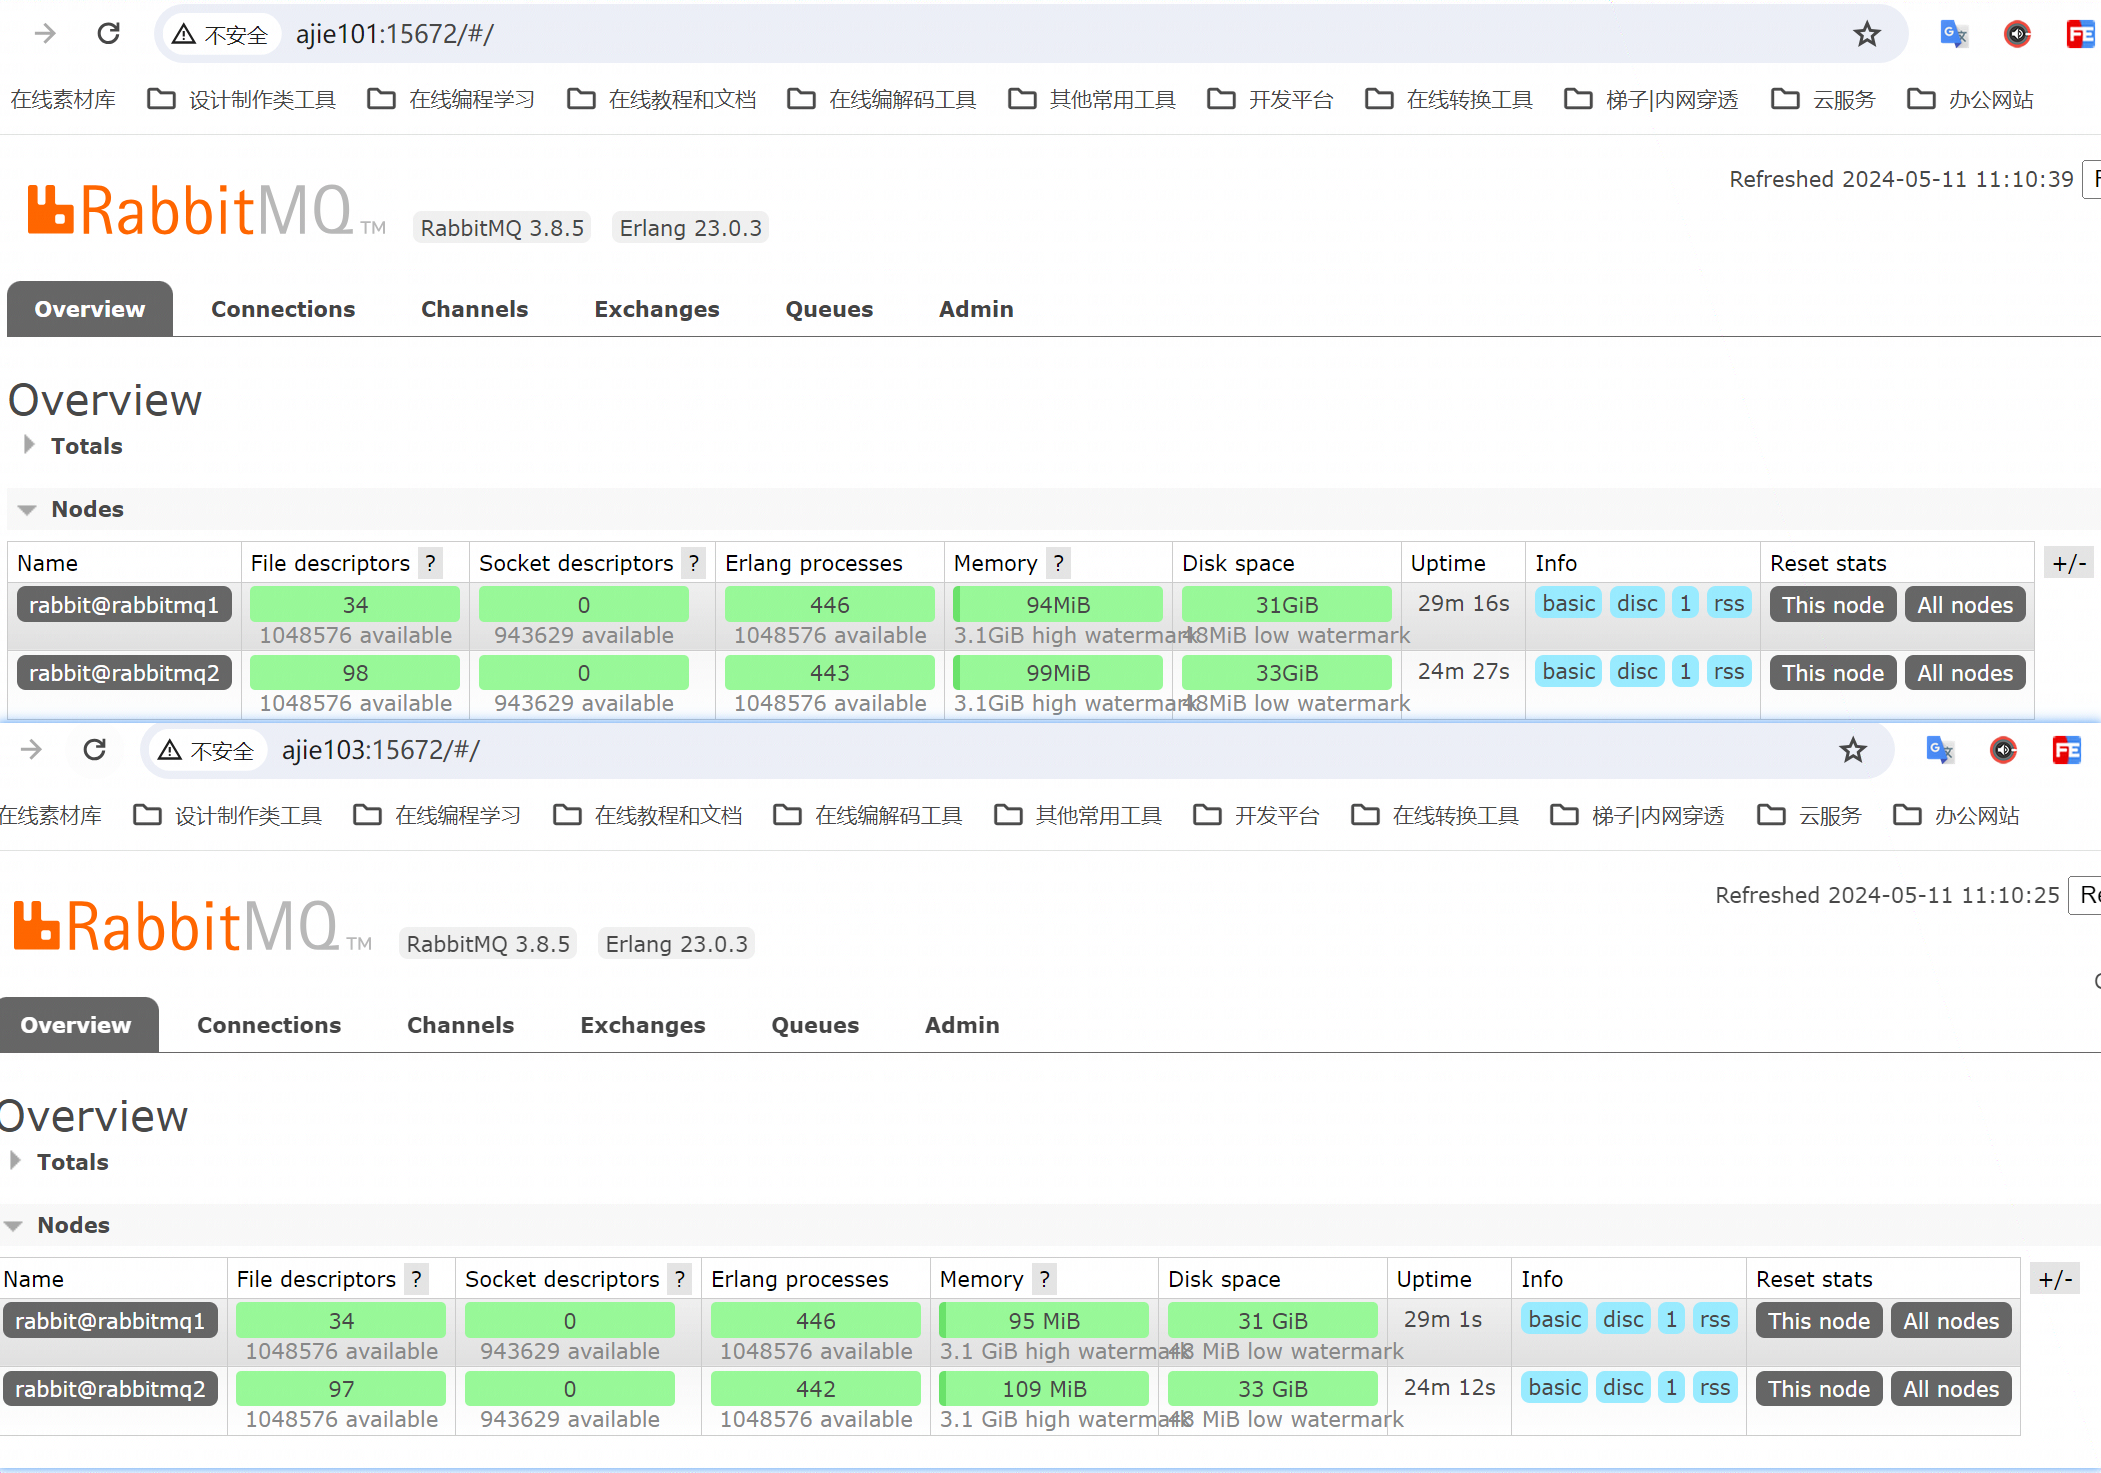Toggle columns with +/- in ajie103 Nodes table
2101x1473 pixels.
(x=2055, y=1279)
